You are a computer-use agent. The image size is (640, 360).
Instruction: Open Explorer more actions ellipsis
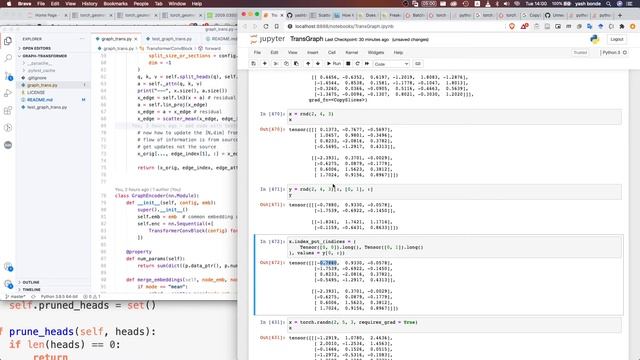coord(82,39)
